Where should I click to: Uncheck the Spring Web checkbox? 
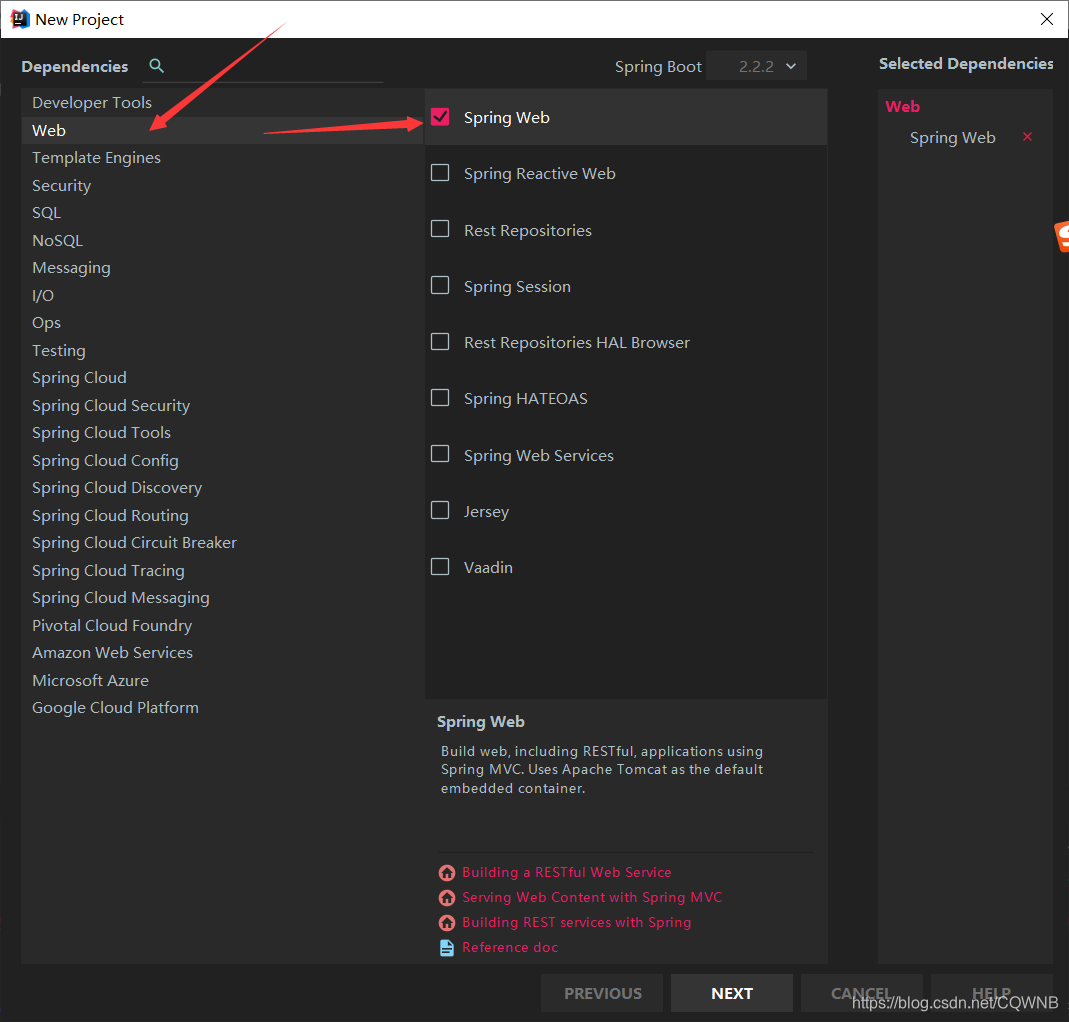440,117
